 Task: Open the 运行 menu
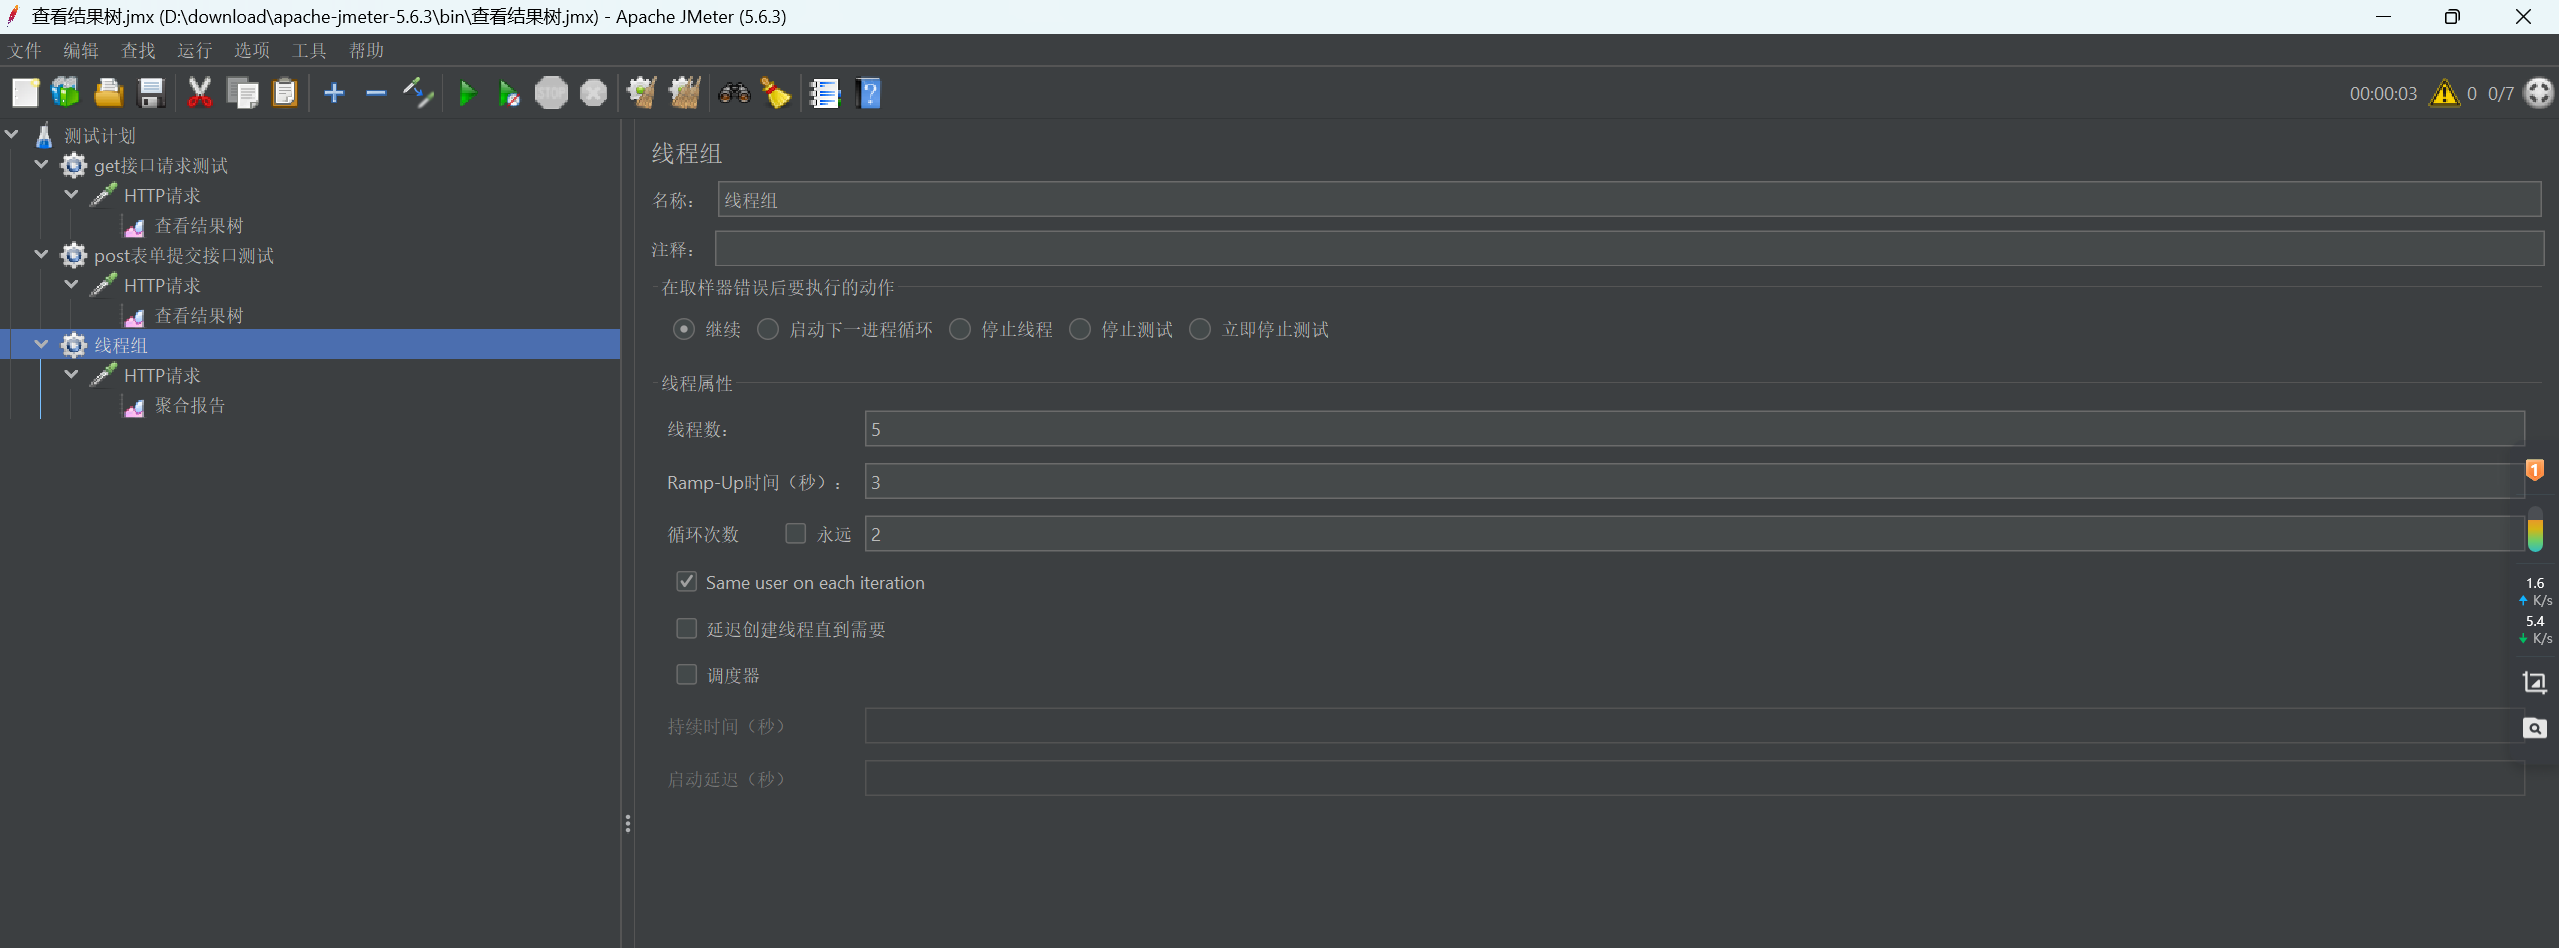pyautogui.click(x=195, y=50)
